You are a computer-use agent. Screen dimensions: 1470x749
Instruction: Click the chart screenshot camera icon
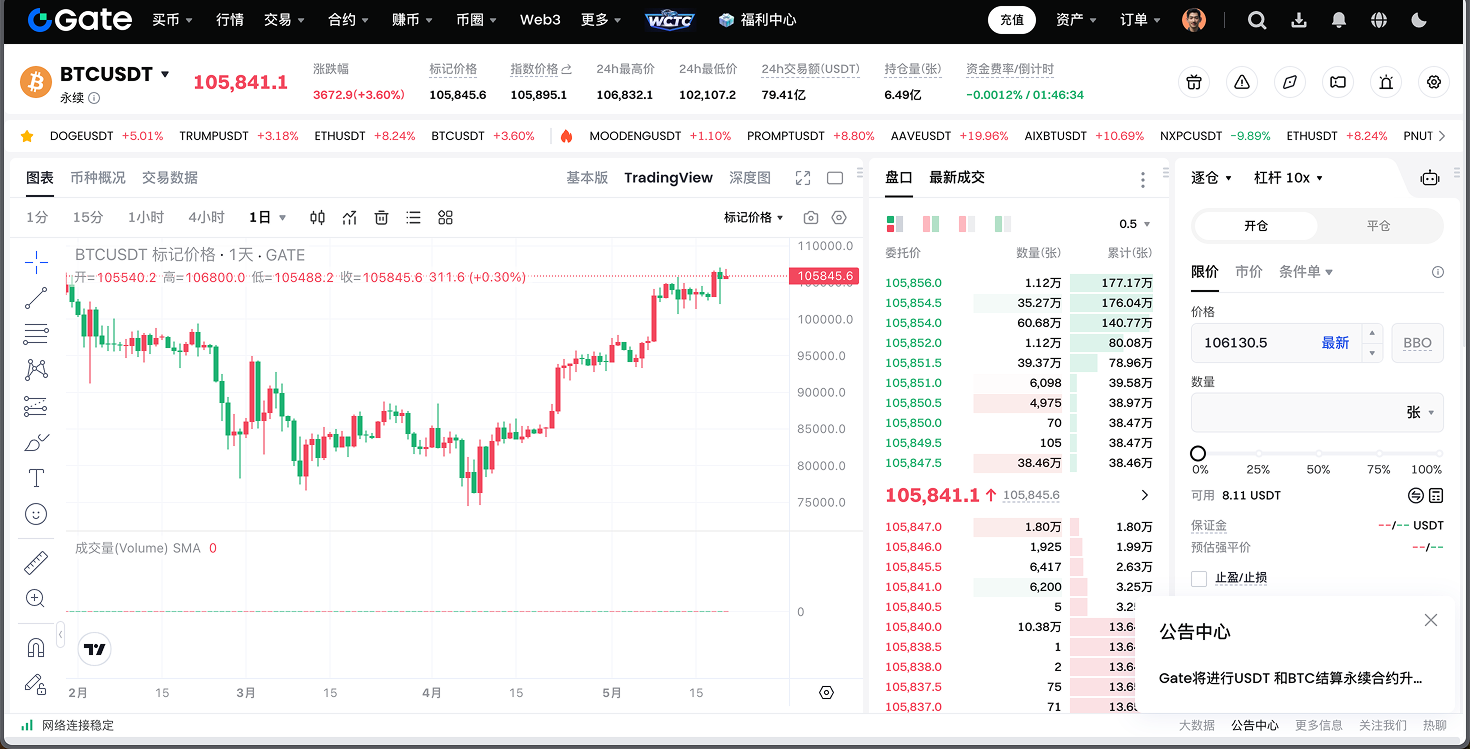tap(811, 218)
